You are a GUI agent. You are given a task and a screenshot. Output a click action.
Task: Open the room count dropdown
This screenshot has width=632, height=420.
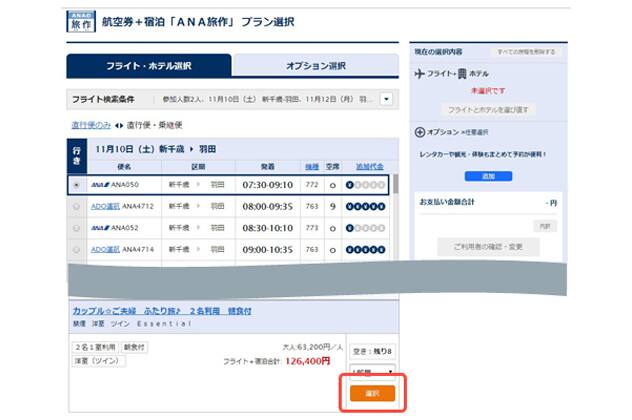pyautogui.click(x=372, y=369)
